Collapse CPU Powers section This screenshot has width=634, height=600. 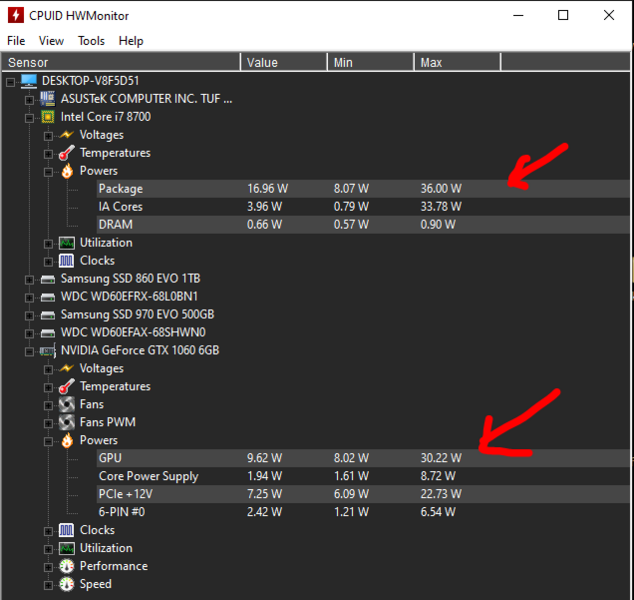48,172
